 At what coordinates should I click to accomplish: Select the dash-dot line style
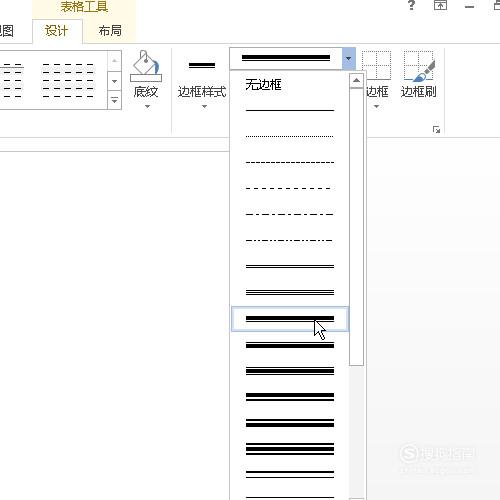(x=290, y=214)
